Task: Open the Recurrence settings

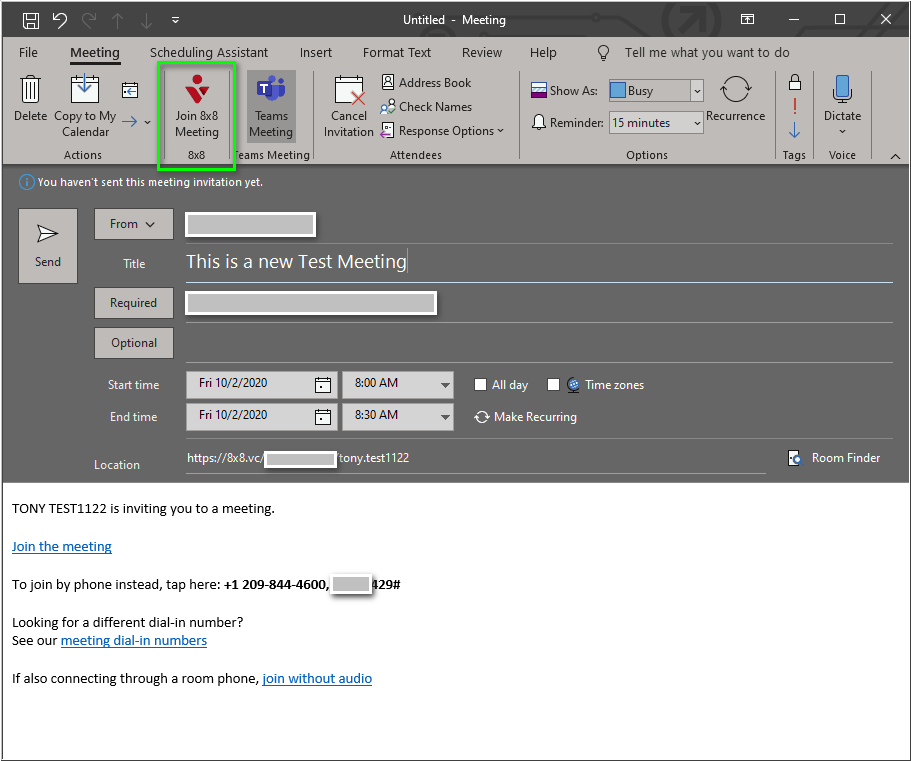Action: pyautogui.click(x=736, y=100)
